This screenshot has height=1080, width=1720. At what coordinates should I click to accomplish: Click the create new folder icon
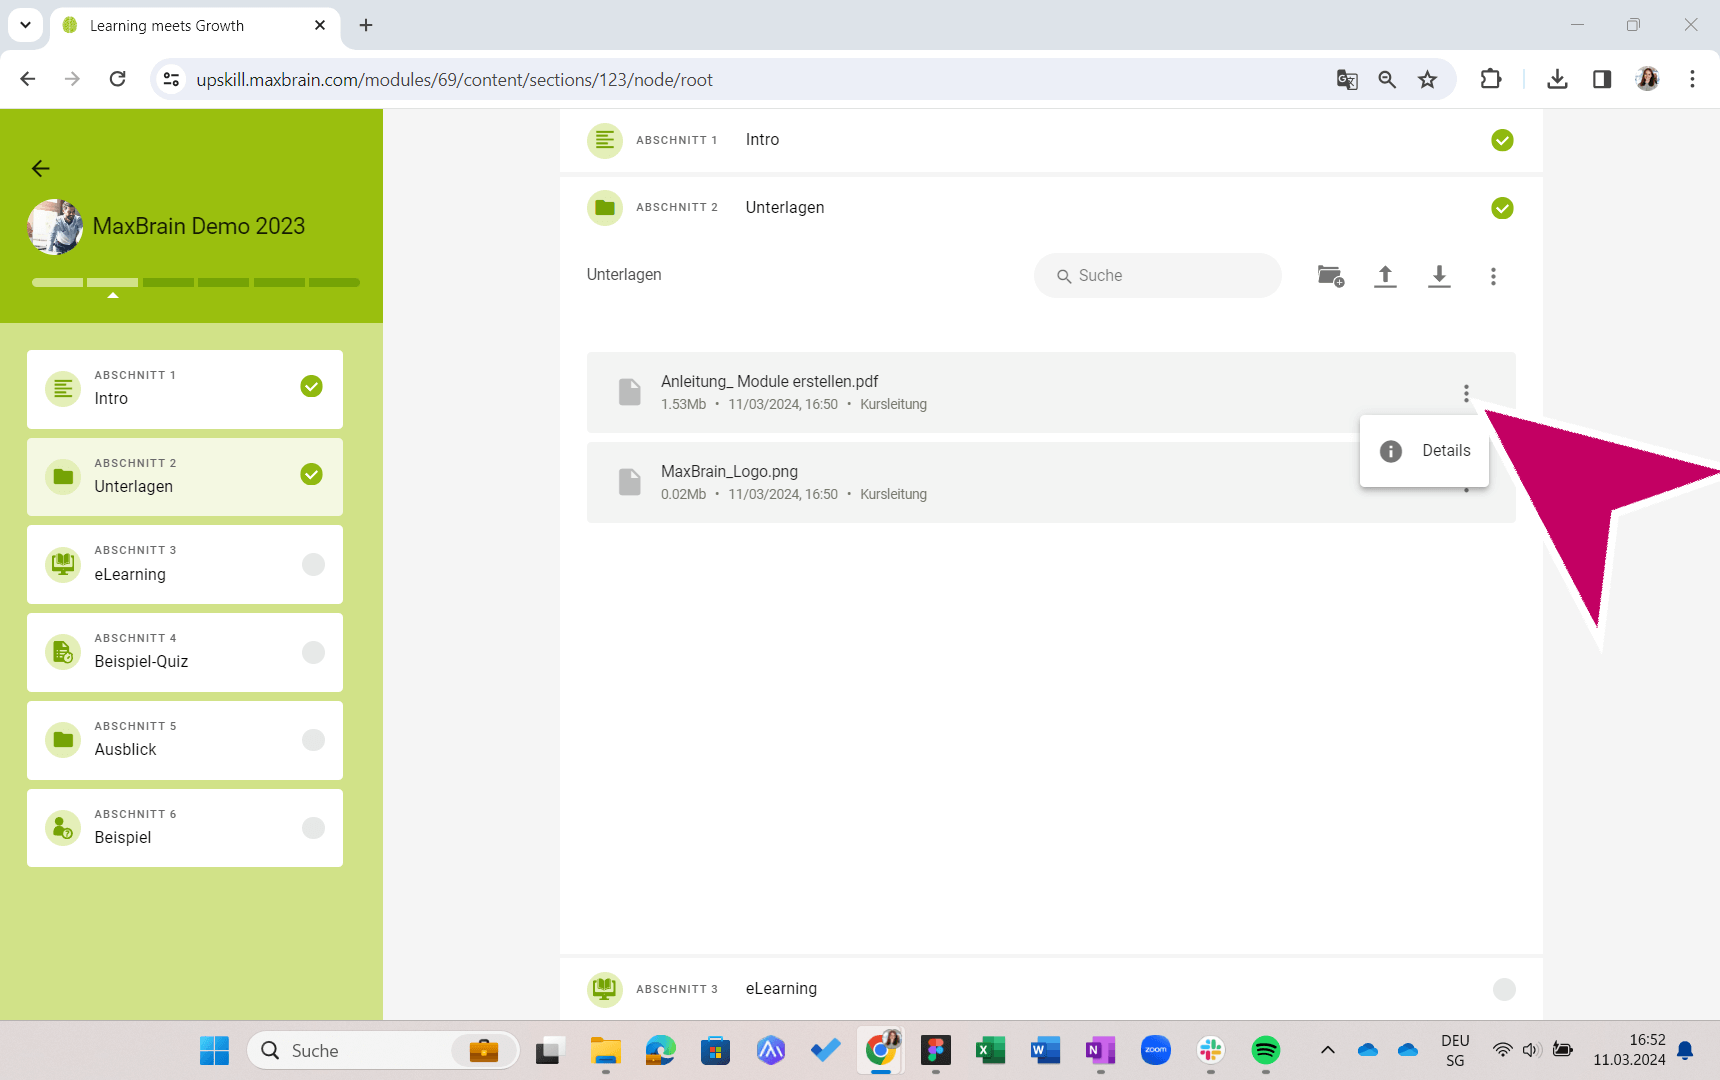click(1331, 276)
